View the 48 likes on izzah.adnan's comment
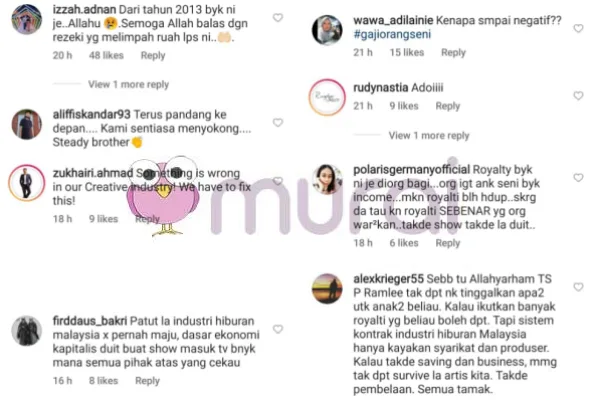 tap(106, 56)
